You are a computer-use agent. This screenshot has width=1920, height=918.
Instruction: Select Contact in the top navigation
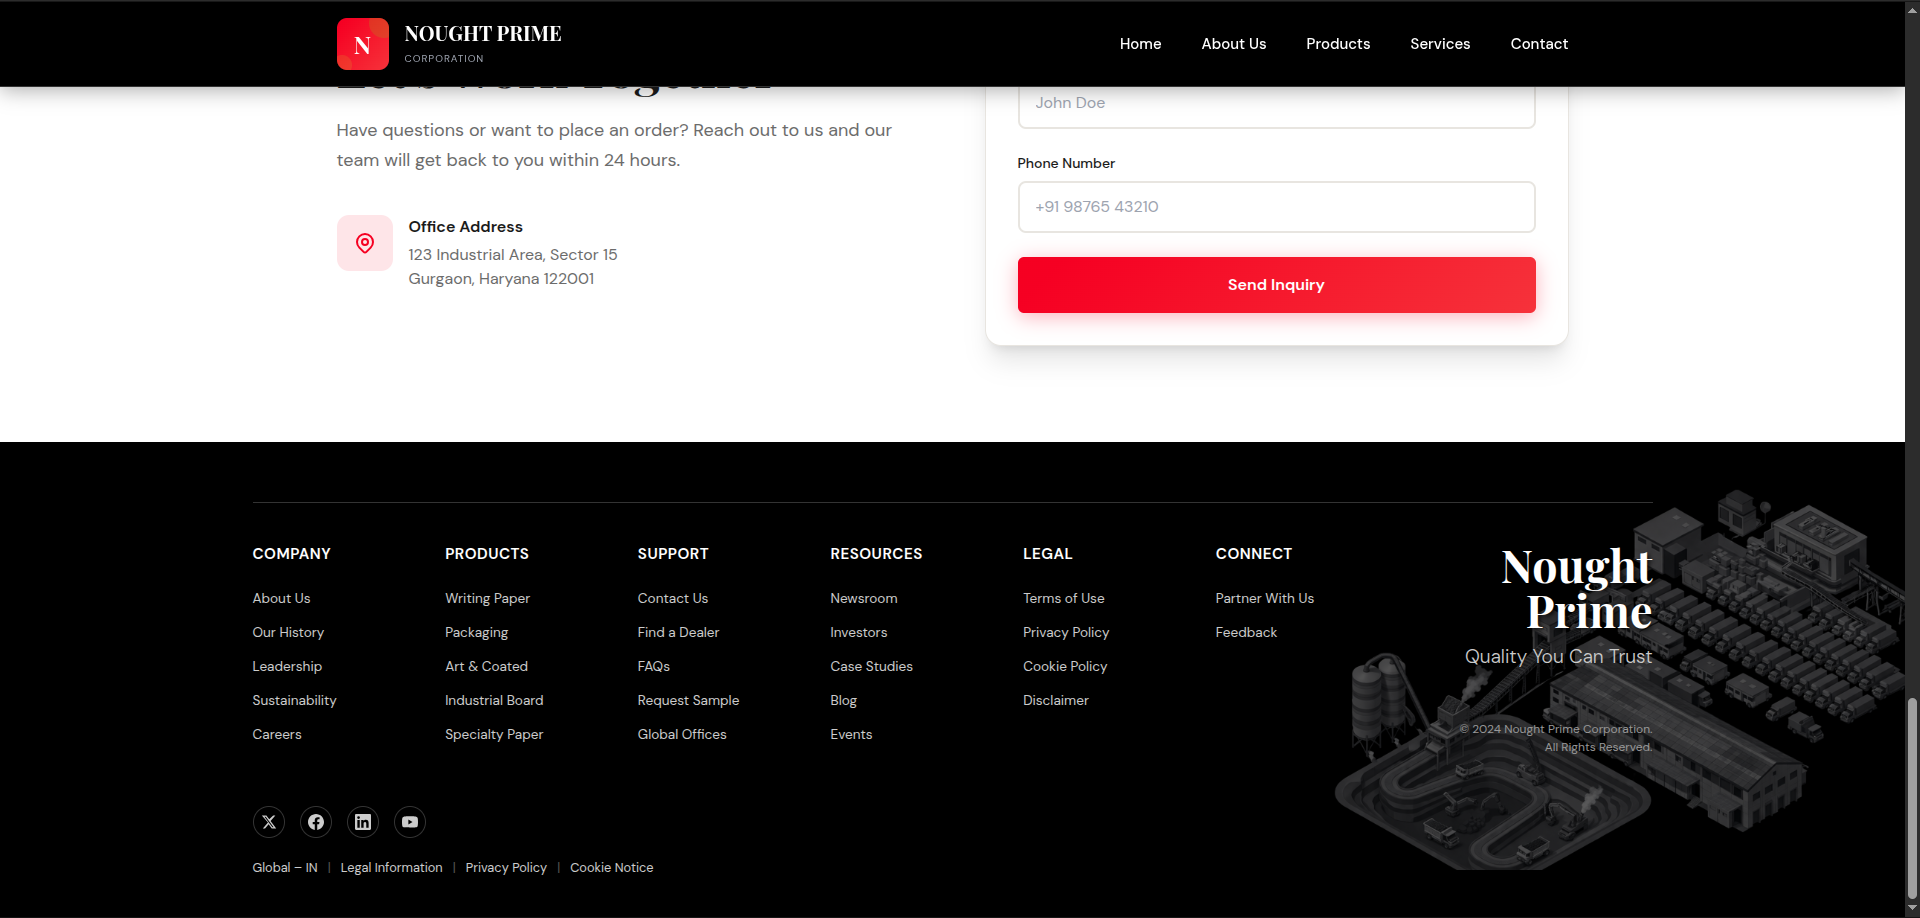point(1539,44)
